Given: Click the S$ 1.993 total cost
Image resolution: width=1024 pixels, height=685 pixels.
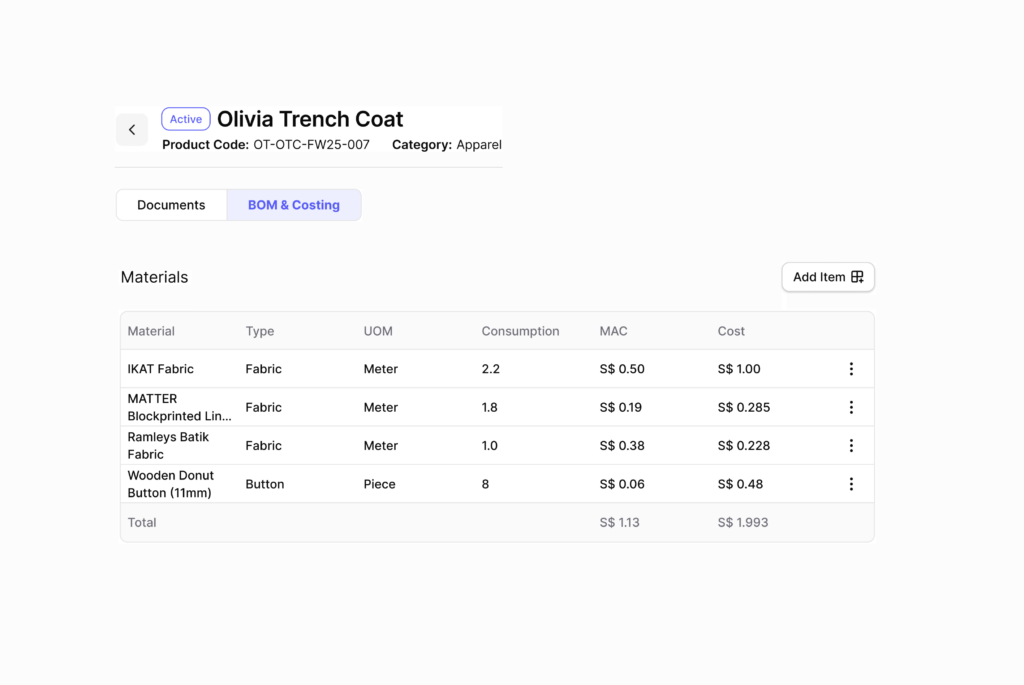Looking at the screenshot, I should coord(743,522).
